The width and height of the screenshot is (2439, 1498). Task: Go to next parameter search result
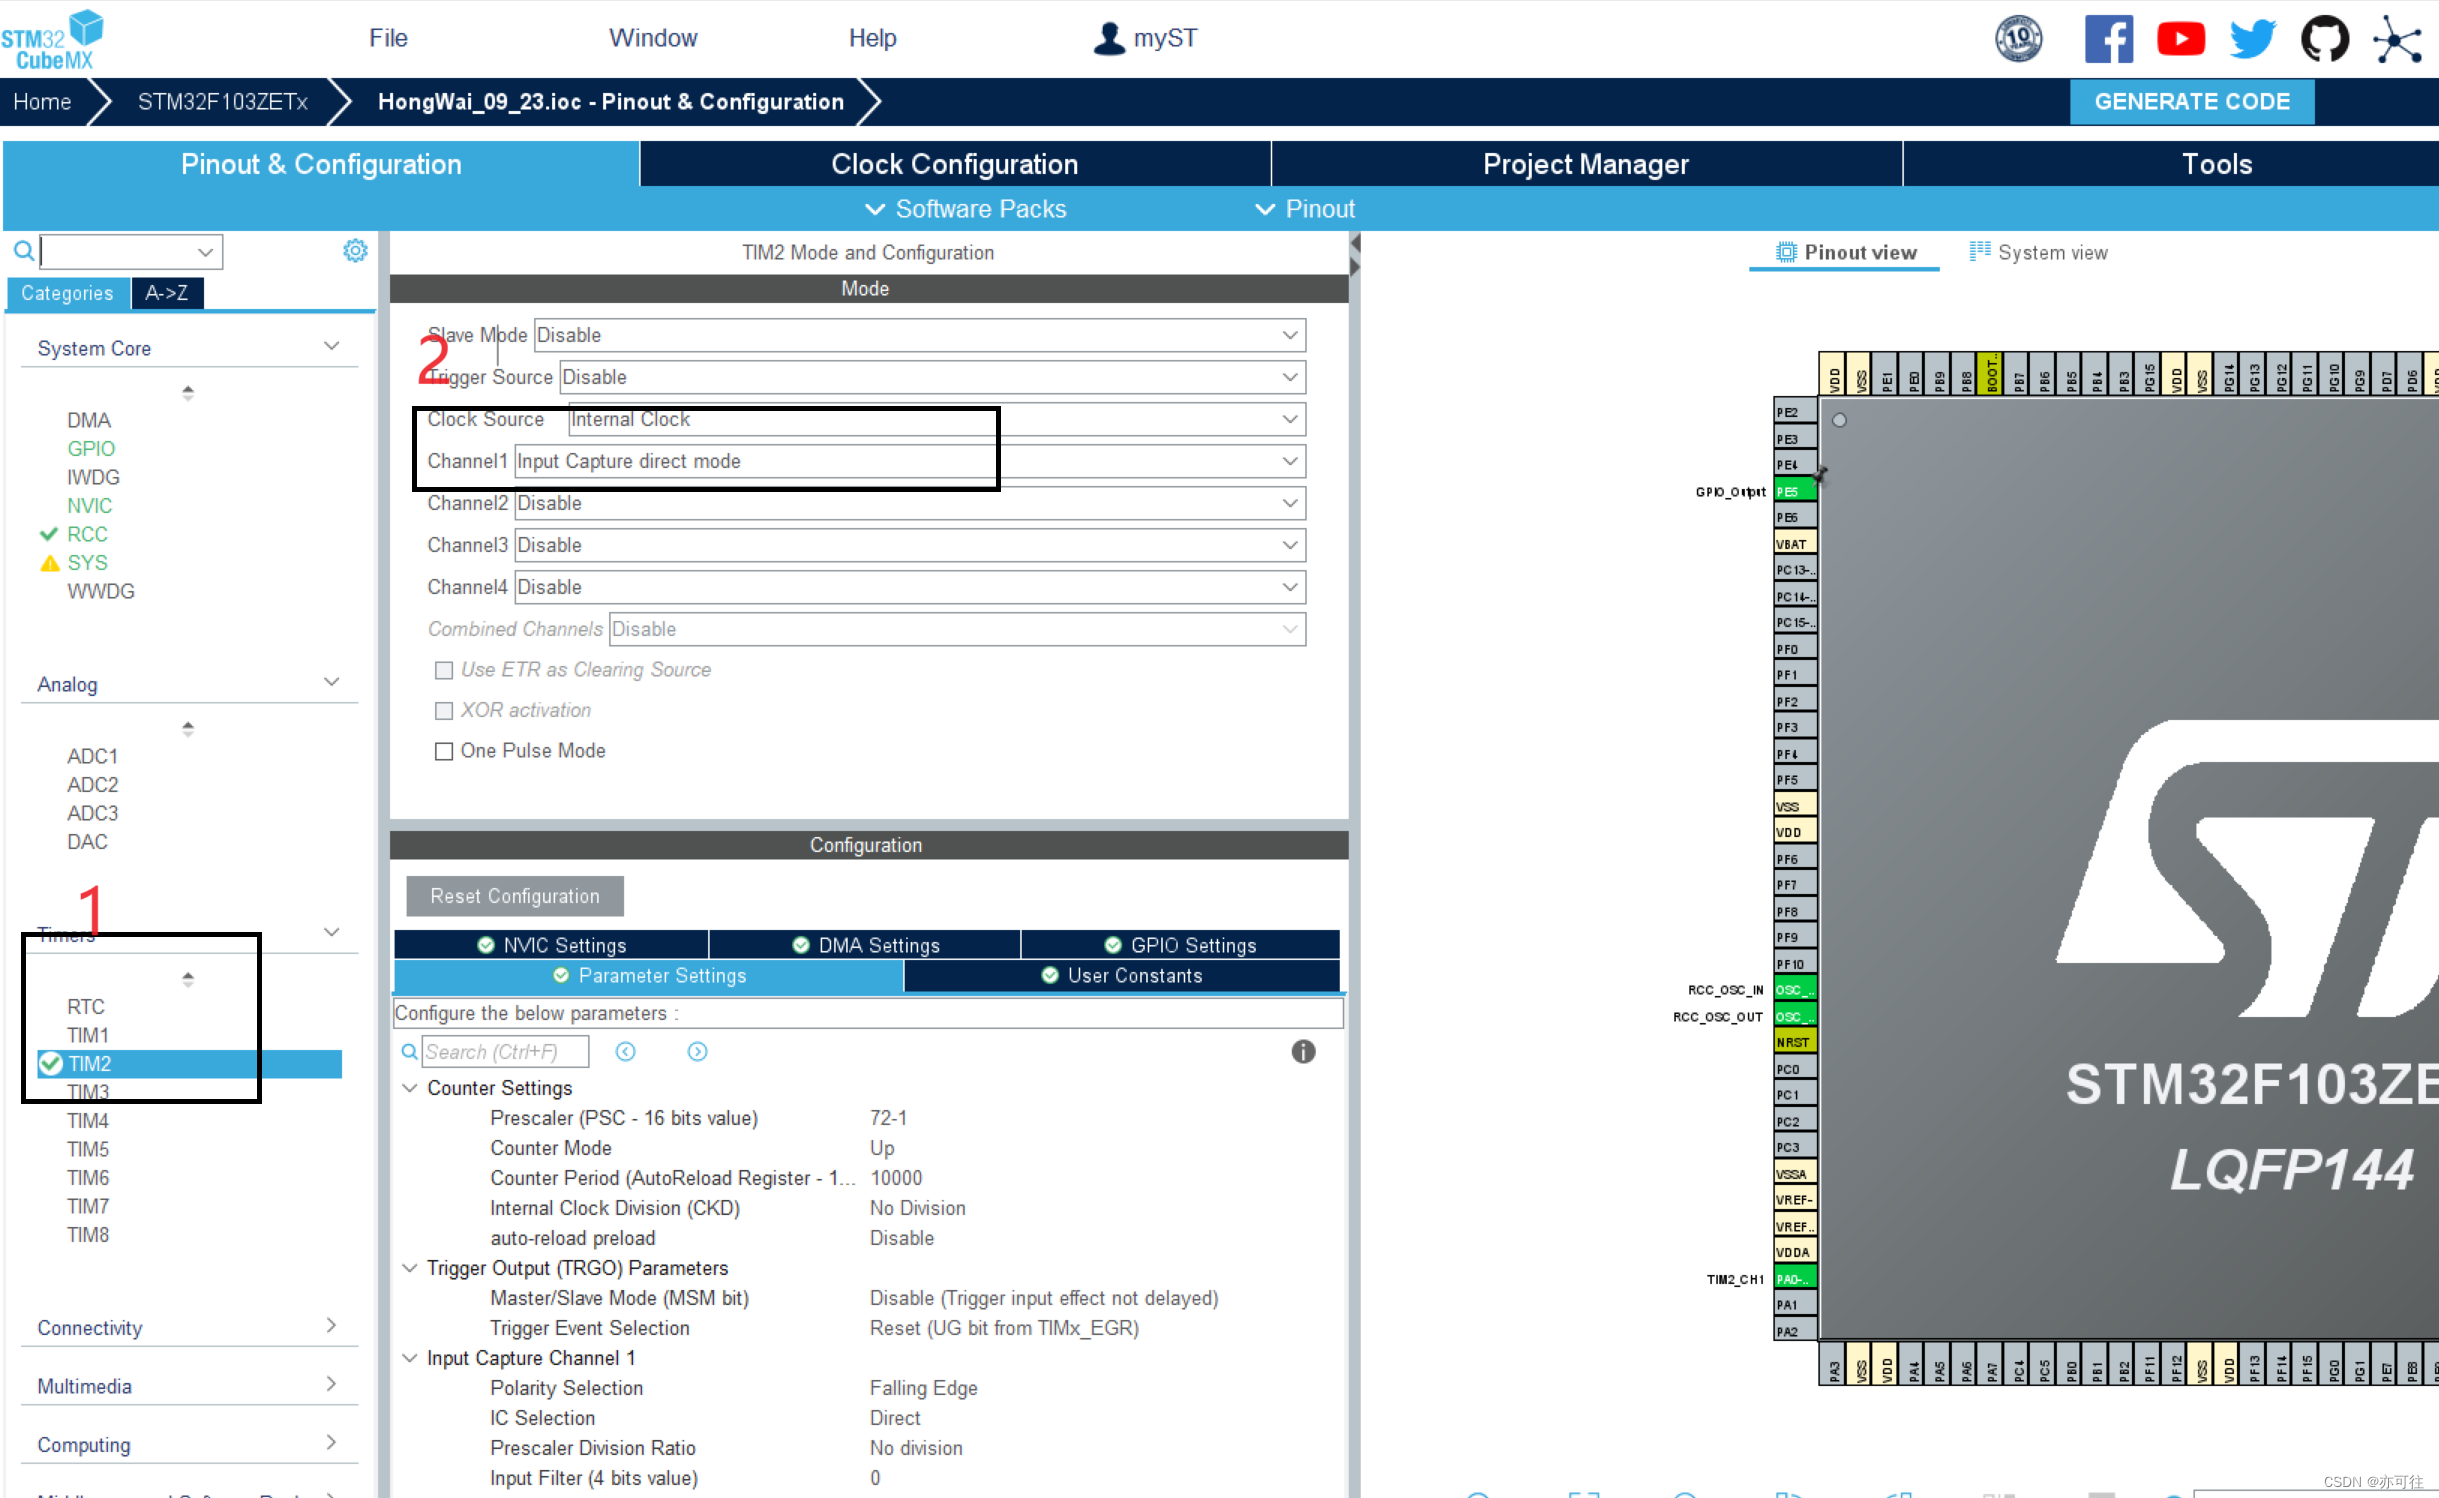tap(698, 1051)
